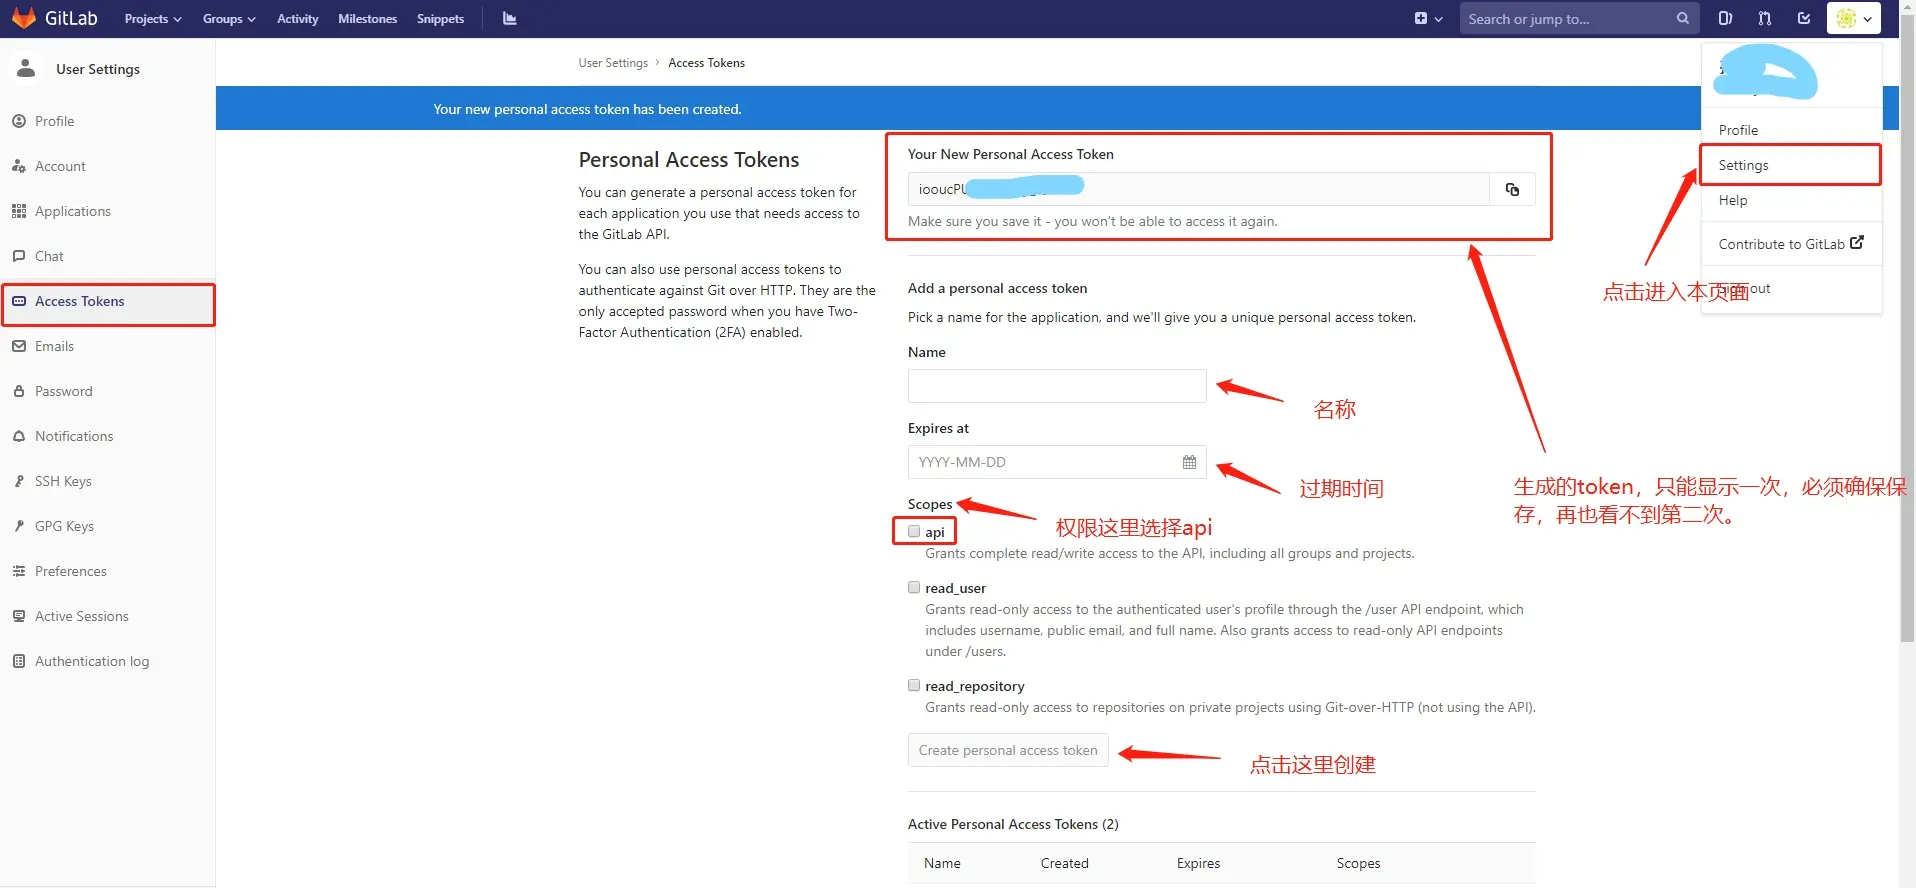Click the external link icon beside Contribute

coord(1857,242)
